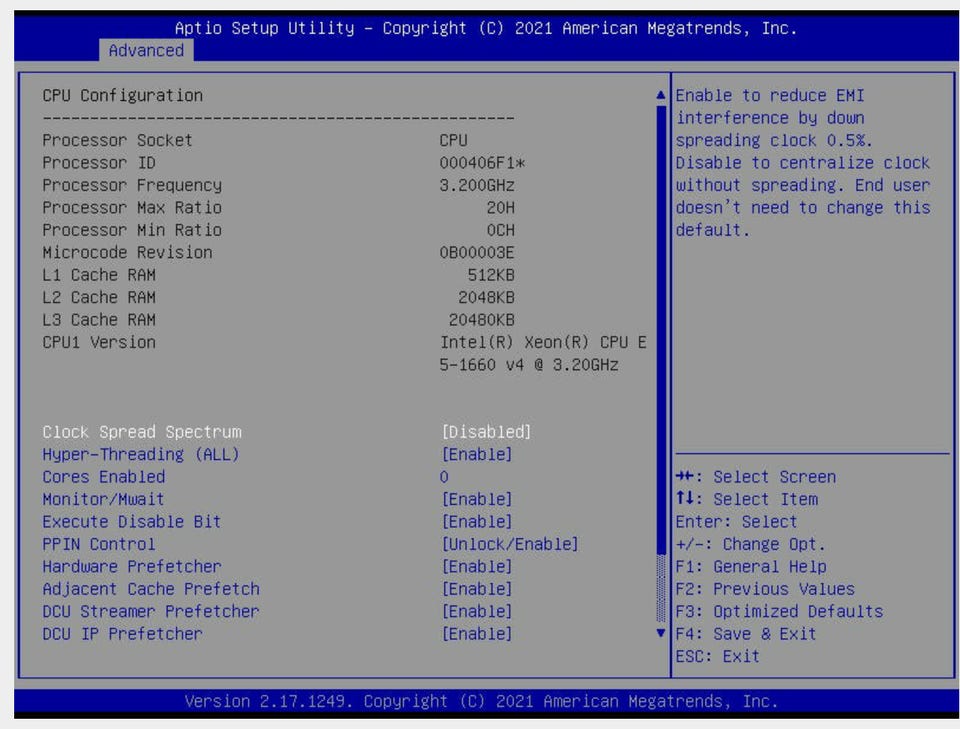Screen dimensions: 960x729
Task: Click the scrollbar up arrow
Action: tap(661, 95)
